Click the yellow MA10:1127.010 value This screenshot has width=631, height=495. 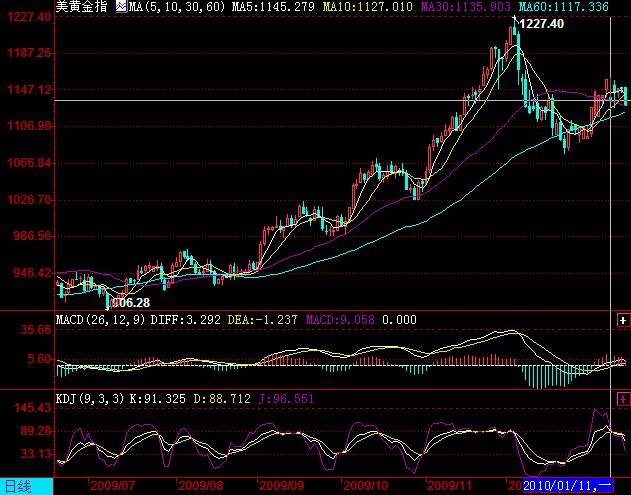[x=368, y=7]
